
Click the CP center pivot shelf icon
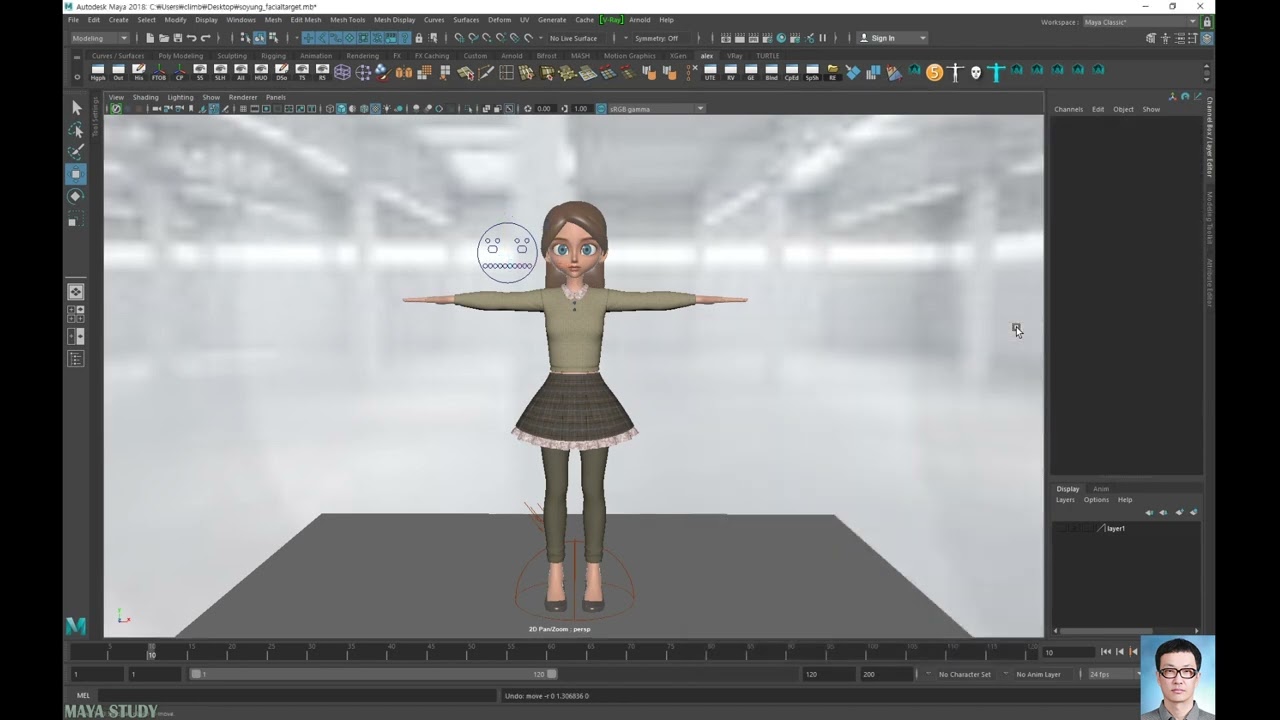(180, 72)
